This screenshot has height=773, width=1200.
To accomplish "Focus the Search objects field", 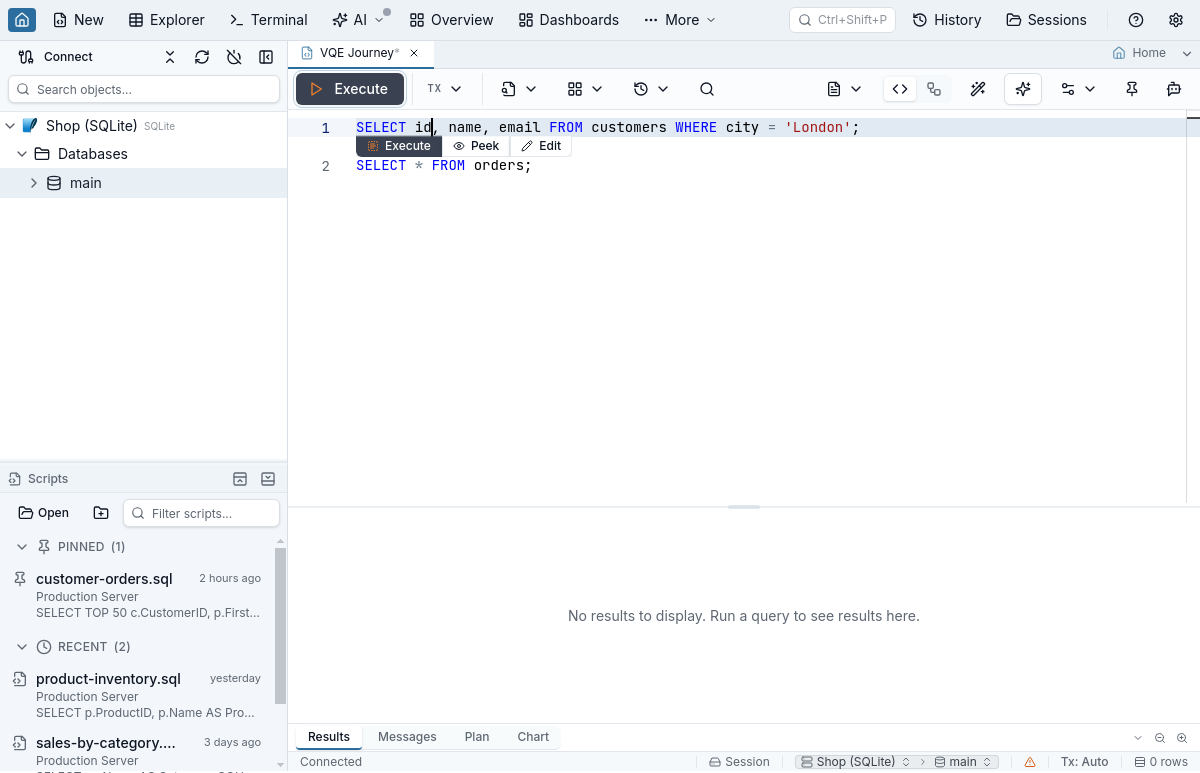I will (144, 89).
